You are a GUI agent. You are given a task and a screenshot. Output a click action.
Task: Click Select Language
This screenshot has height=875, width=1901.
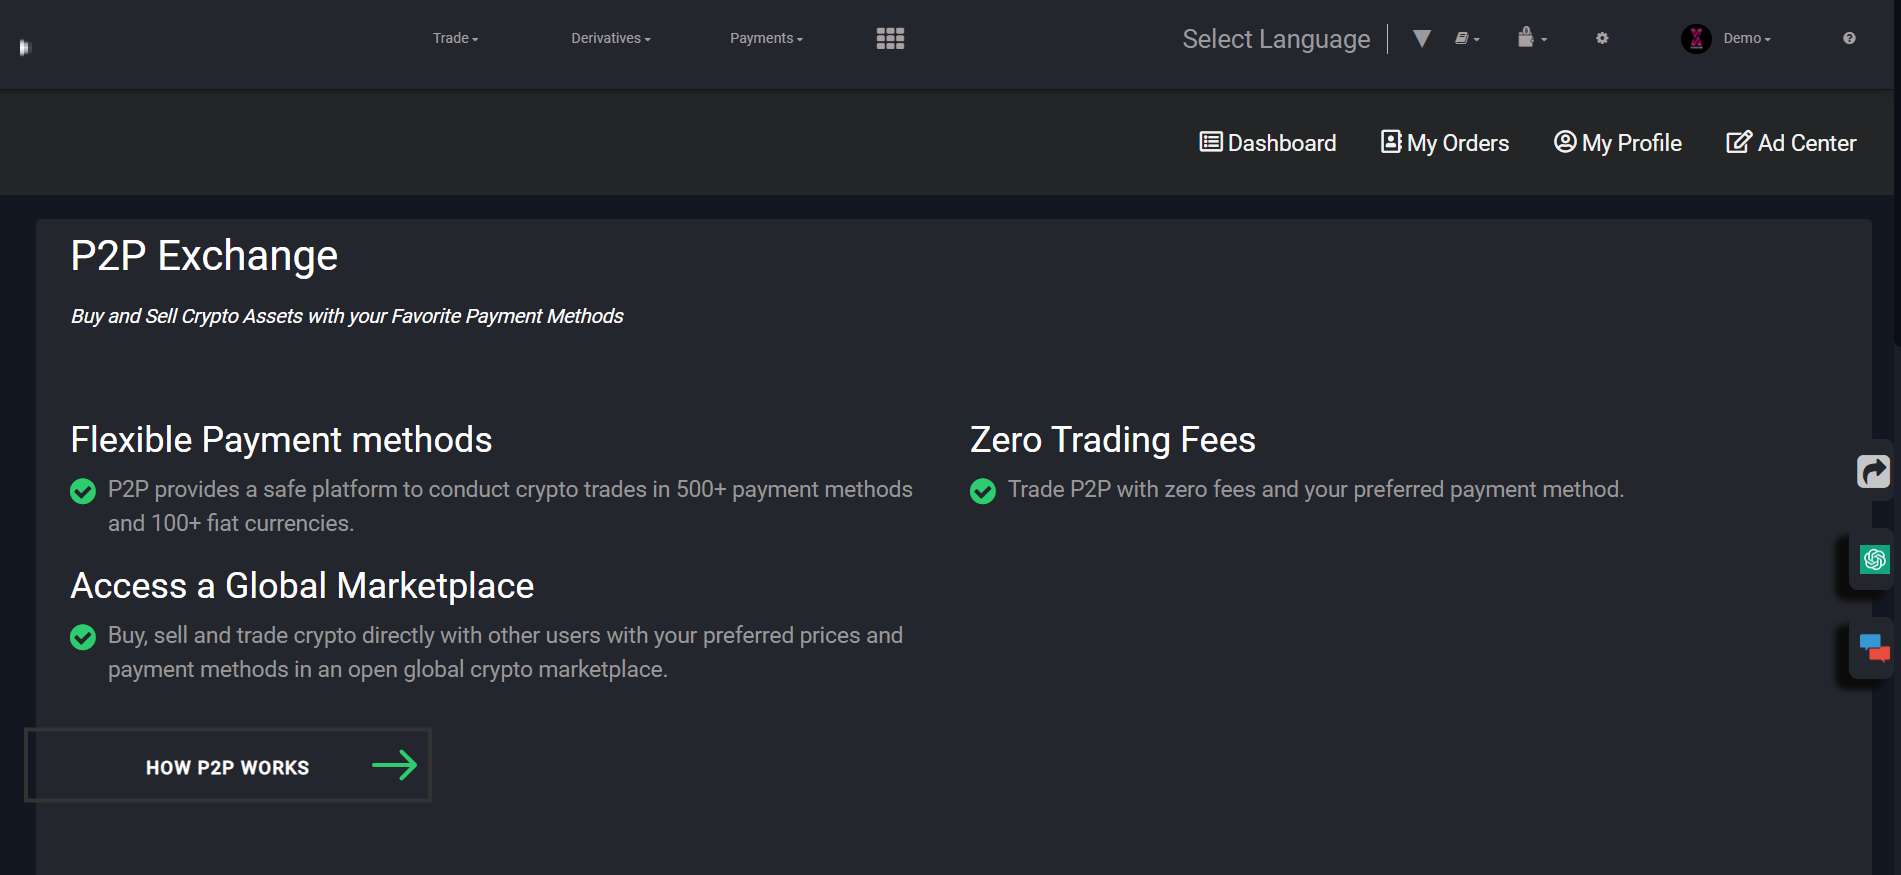point(1276,39)
